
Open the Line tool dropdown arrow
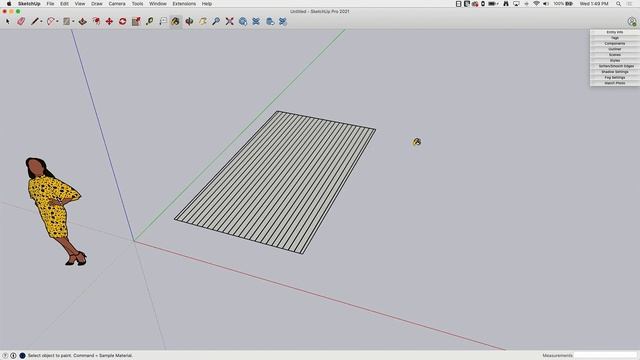[41, 22]
